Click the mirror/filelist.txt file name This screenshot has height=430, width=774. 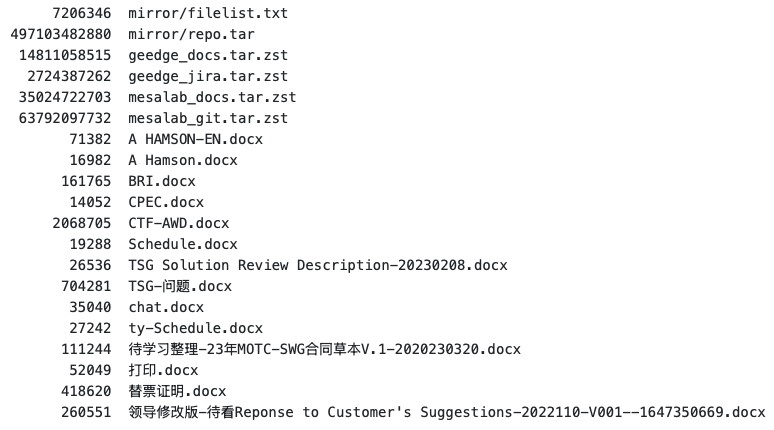208,14
